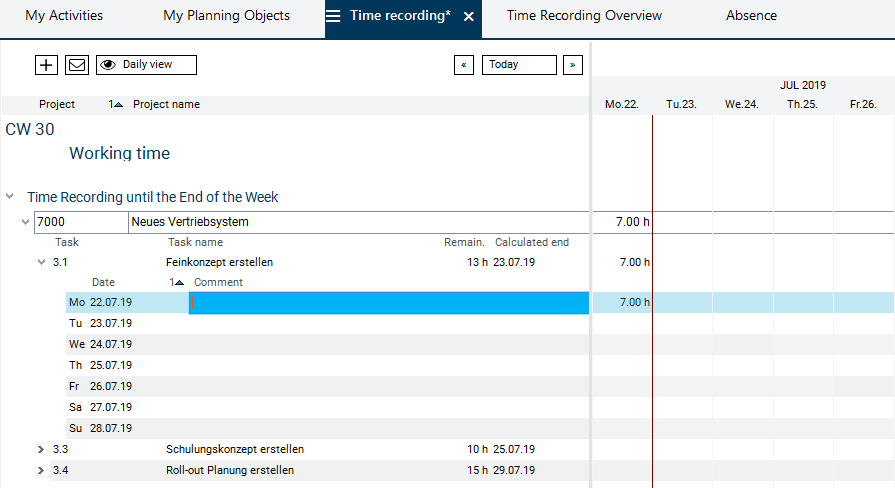Click the Today button
This screenshot has width=895, height=488.
[518, 65]
